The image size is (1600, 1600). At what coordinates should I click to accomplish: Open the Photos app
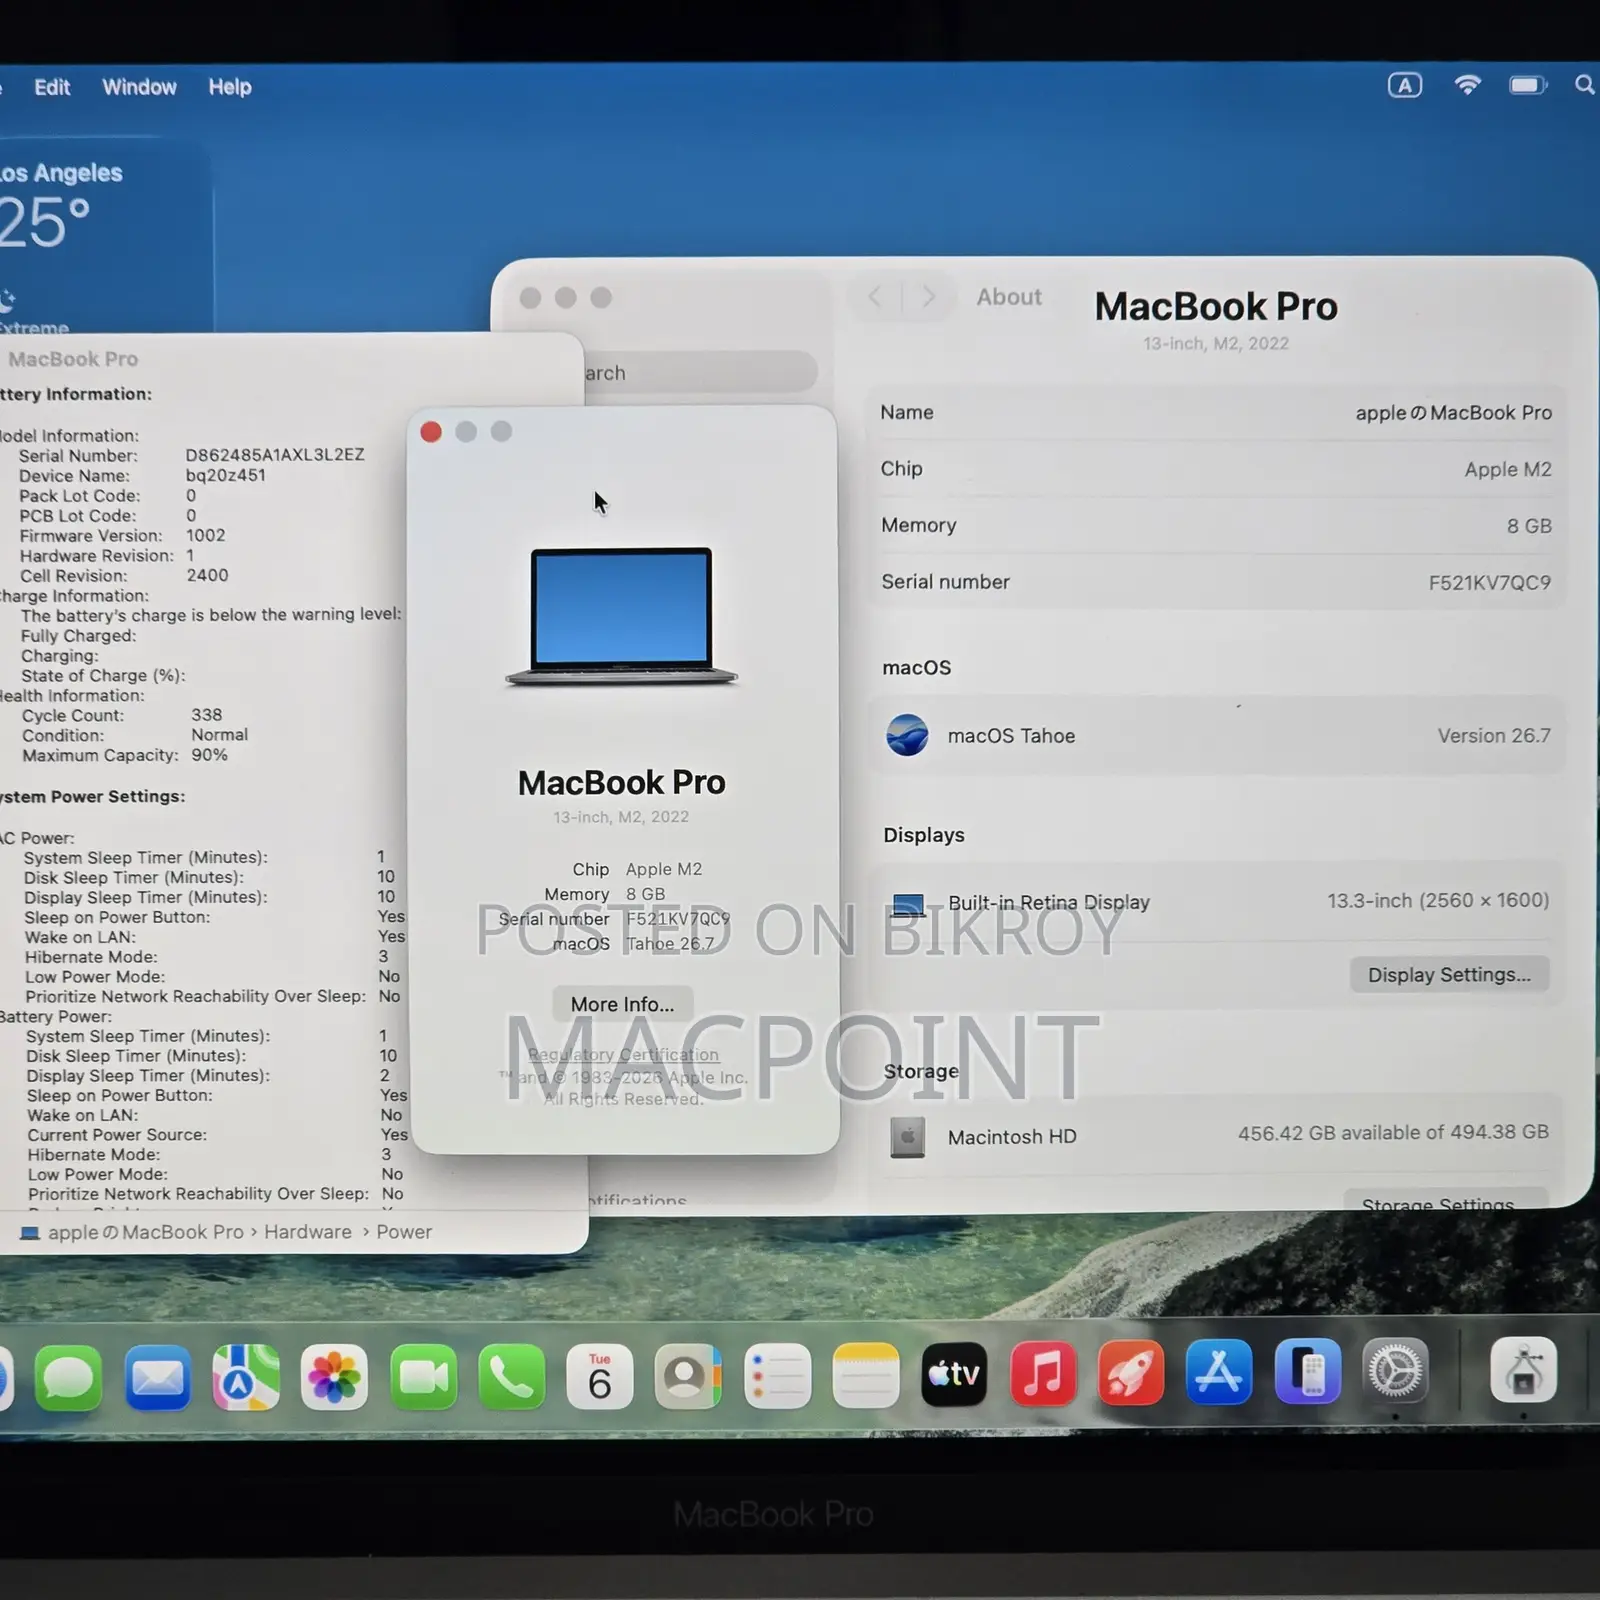point(334,1378)
